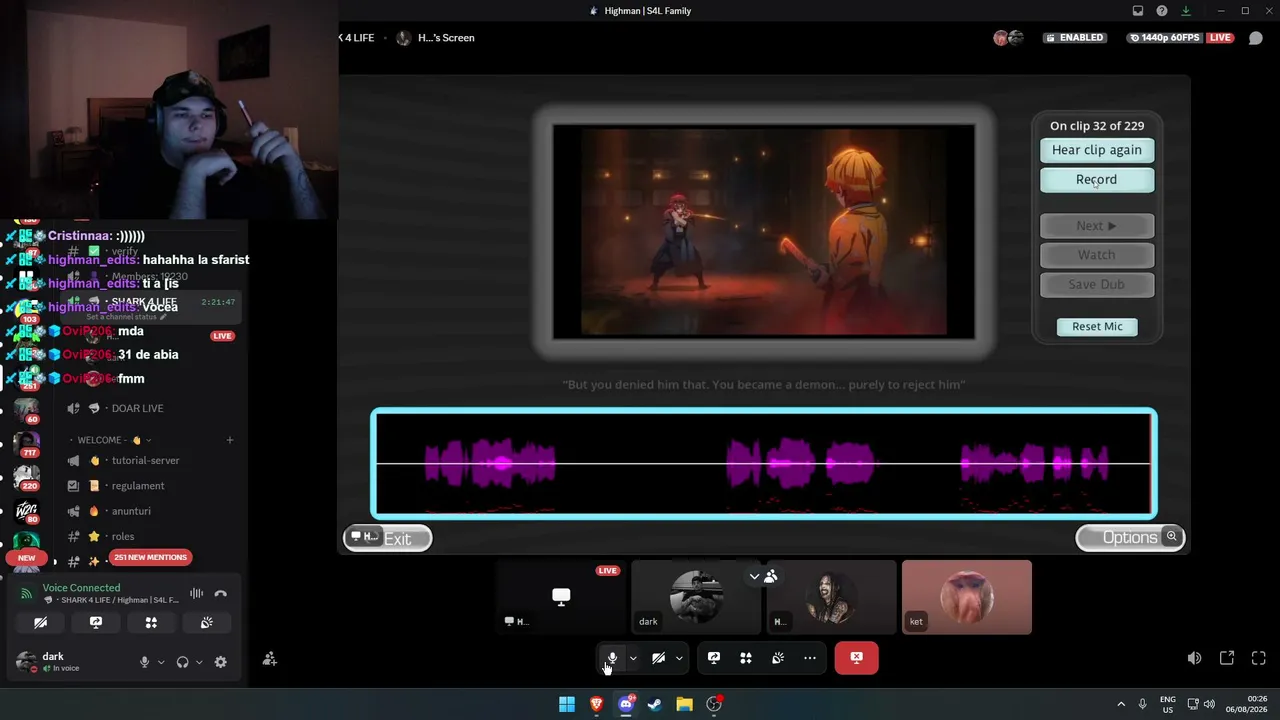Open File Explorer from taskbar

(x=684, y=704)
